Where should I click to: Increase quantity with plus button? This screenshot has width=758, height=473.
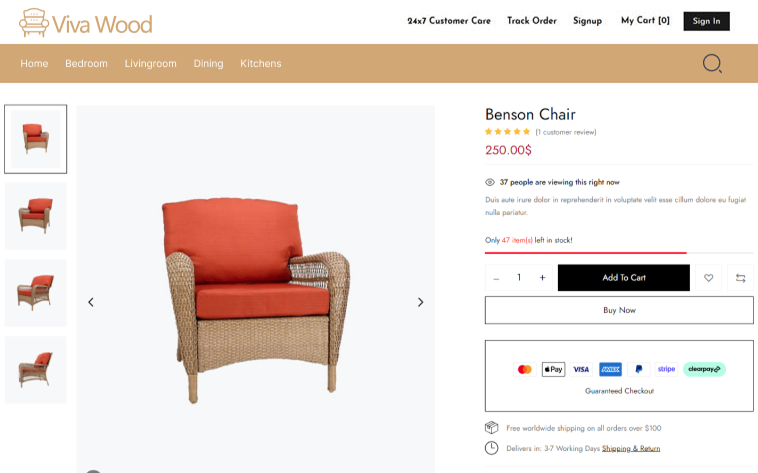pyautogui.click(x=542, y=278)
